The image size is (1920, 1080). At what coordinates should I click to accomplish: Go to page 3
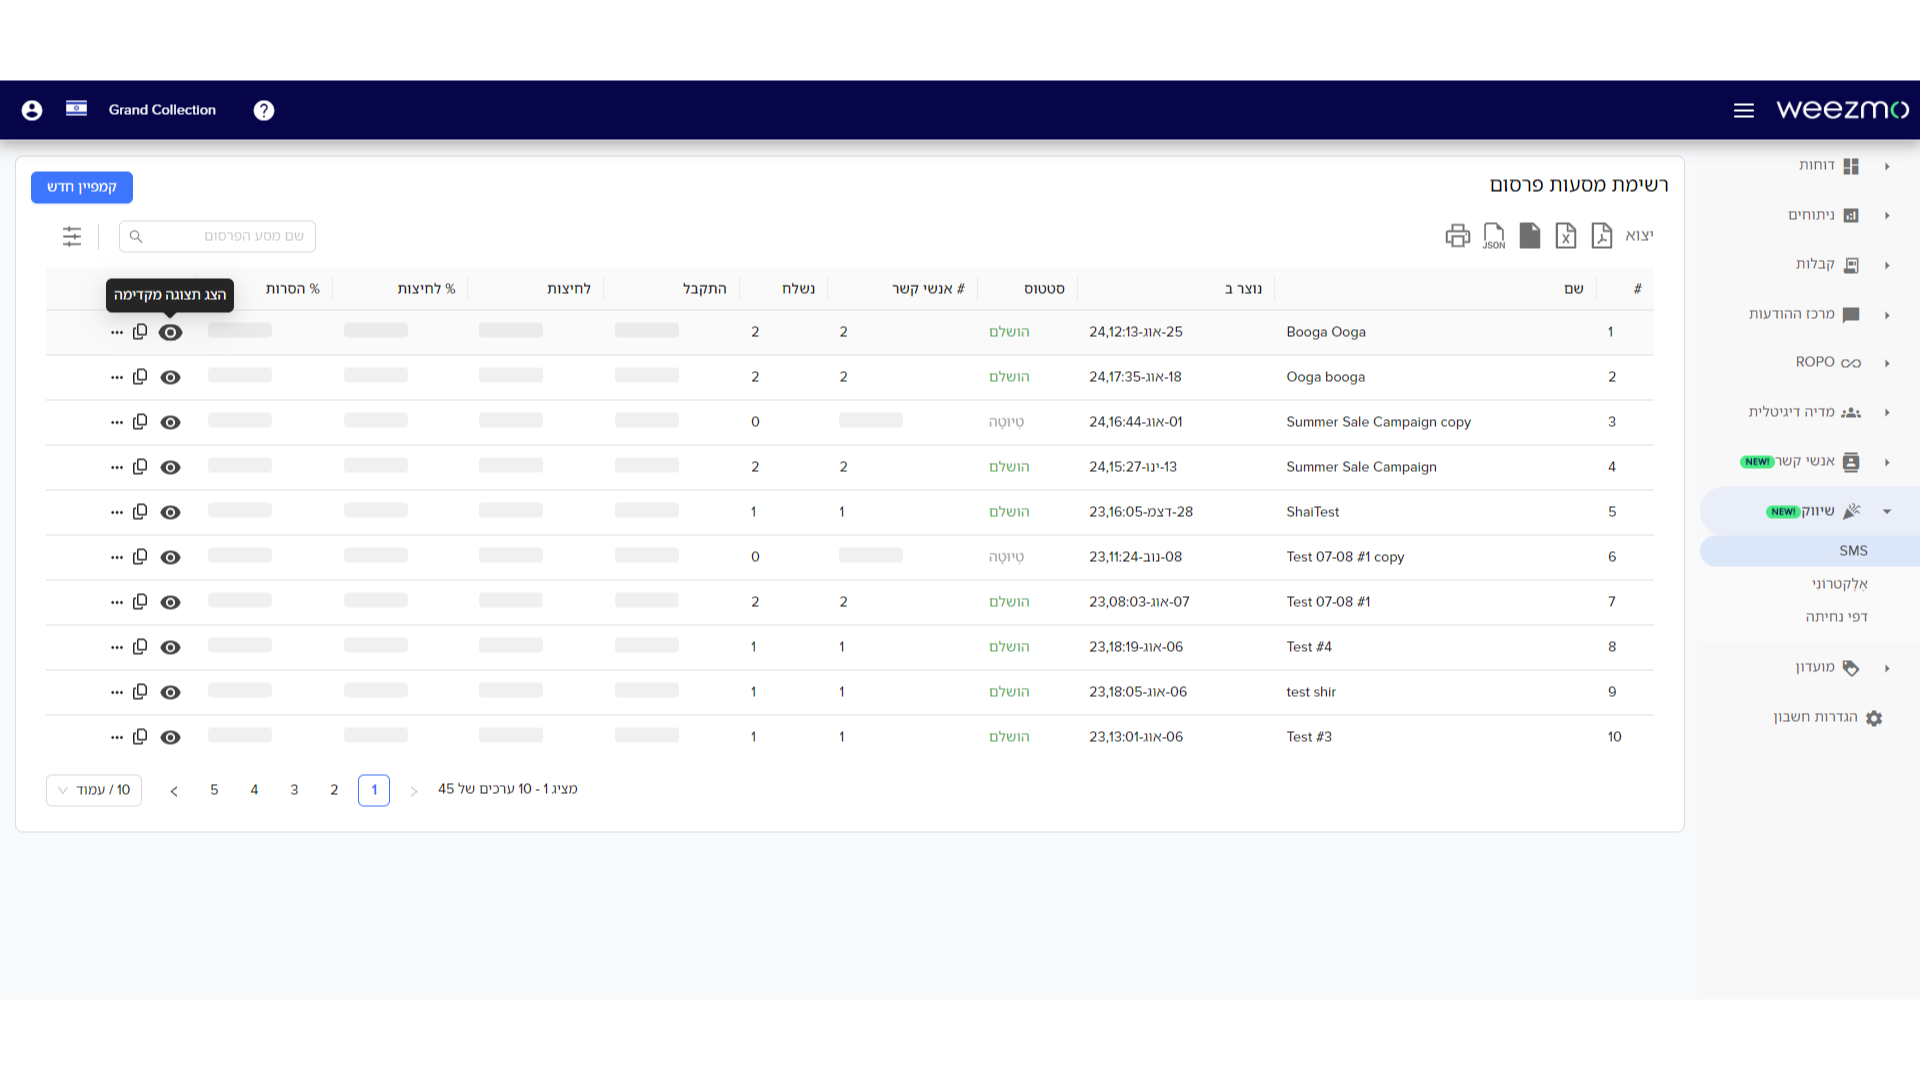(x=294, y=790)
